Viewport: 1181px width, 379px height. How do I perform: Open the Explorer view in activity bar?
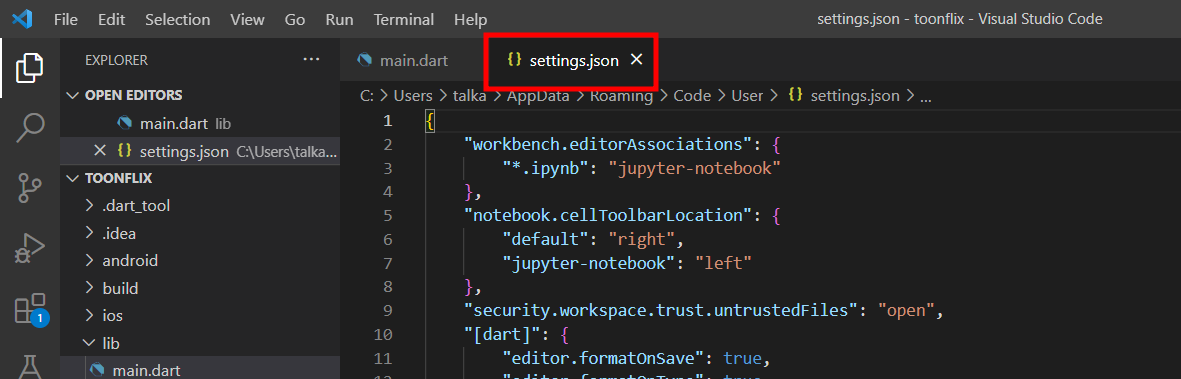tap(29, 67)
